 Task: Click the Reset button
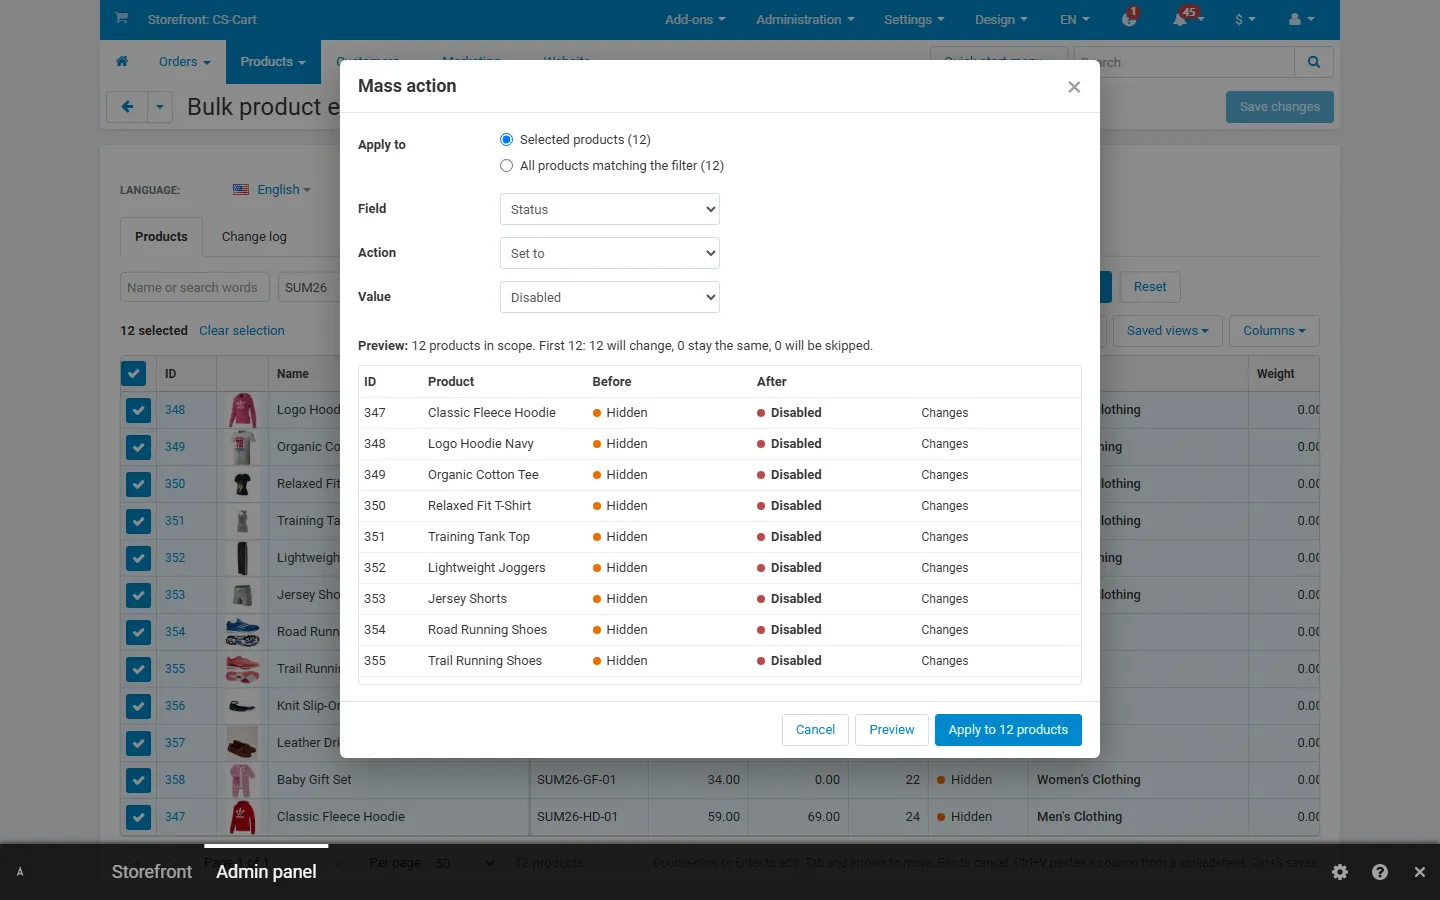click(x=1150, y=287)
